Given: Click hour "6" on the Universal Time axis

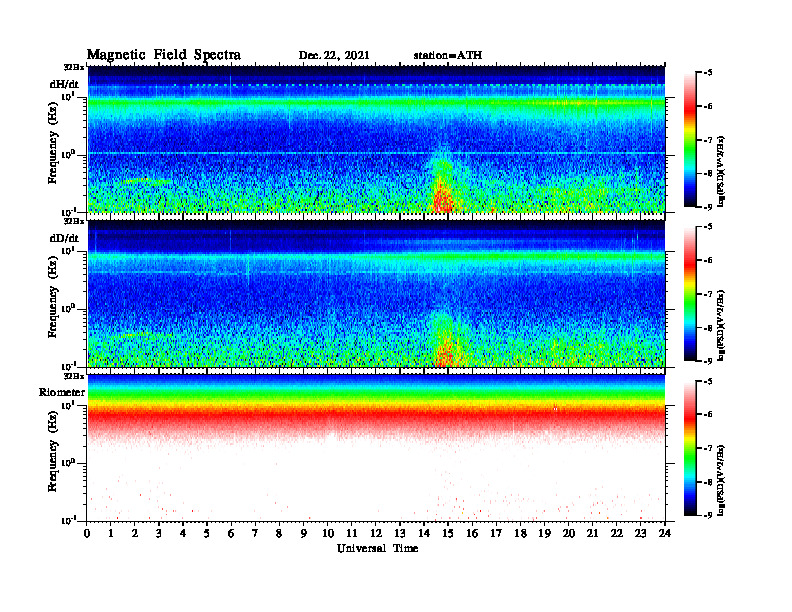Looking at the screenshot, I should coord(231,534).
